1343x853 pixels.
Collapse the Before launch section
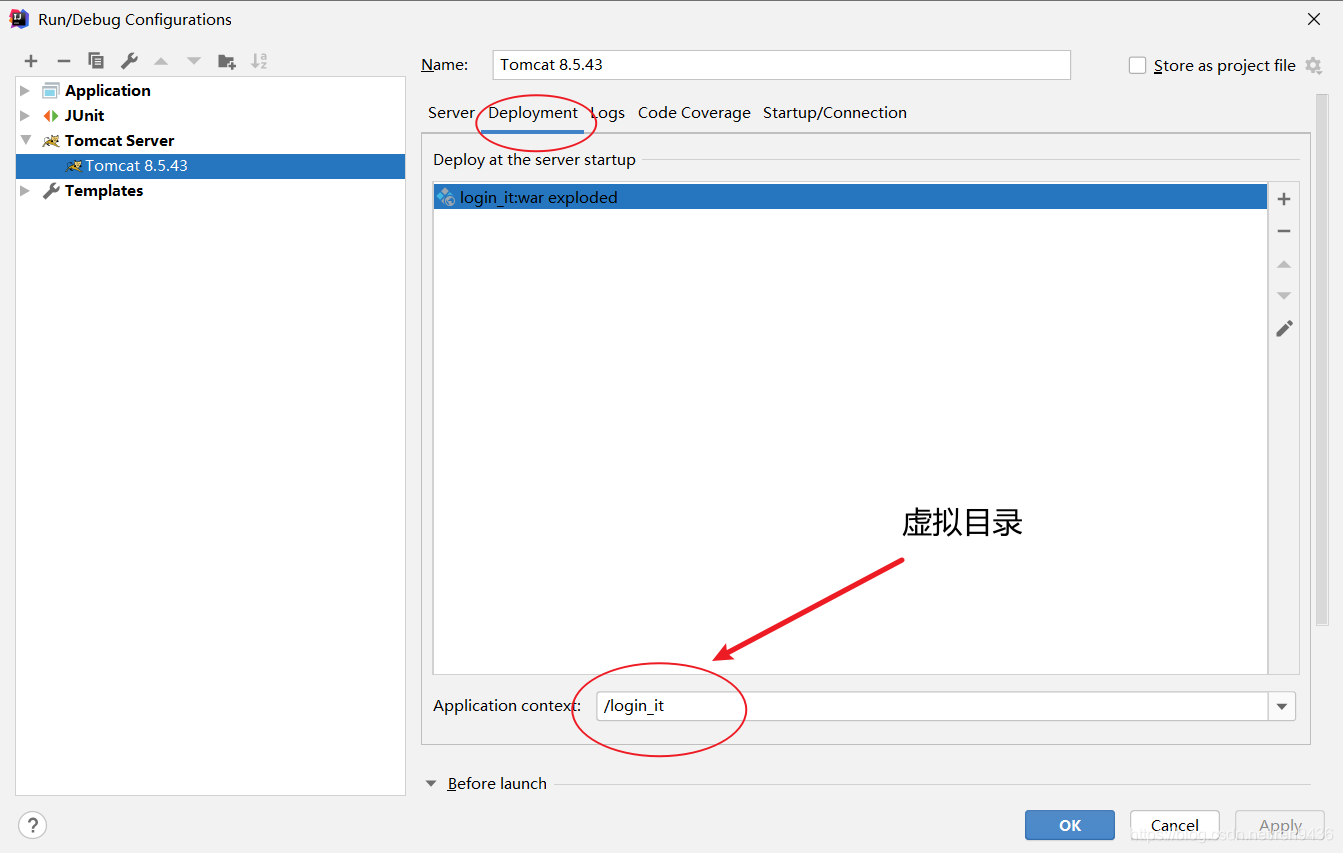click(432, 784)
